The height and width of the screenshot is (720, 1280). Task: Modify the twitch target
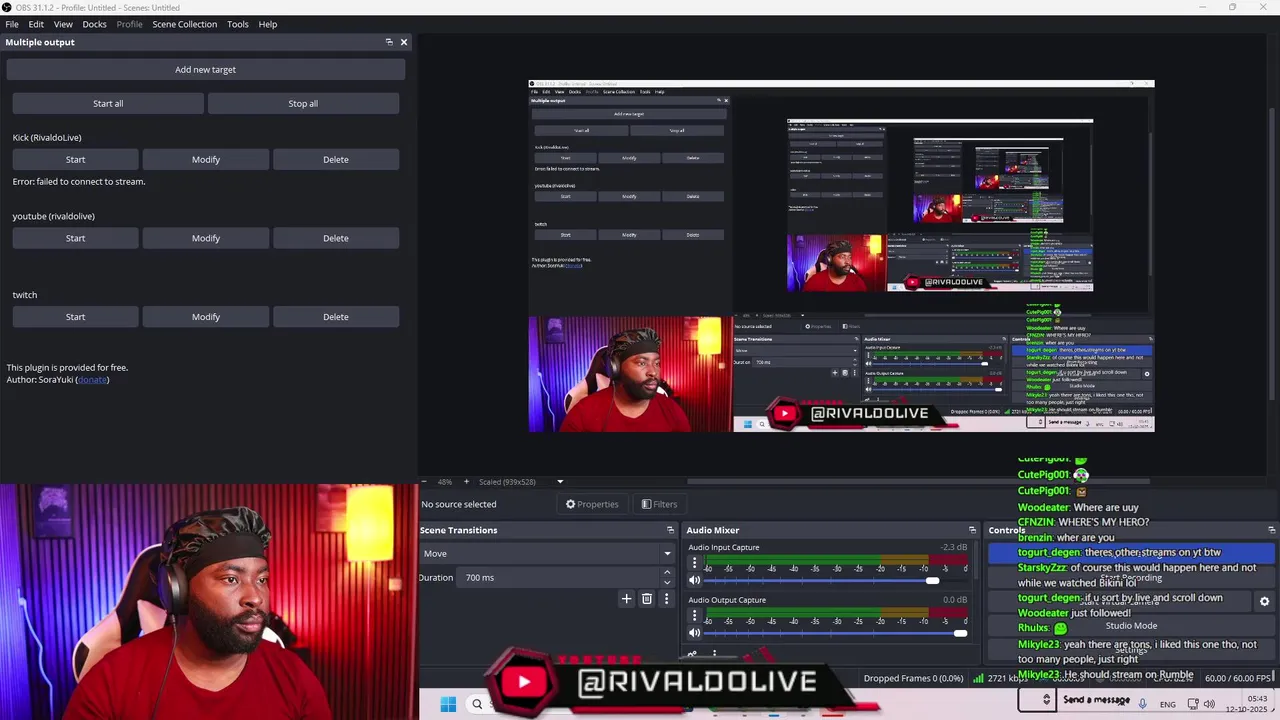coord(205,317)
